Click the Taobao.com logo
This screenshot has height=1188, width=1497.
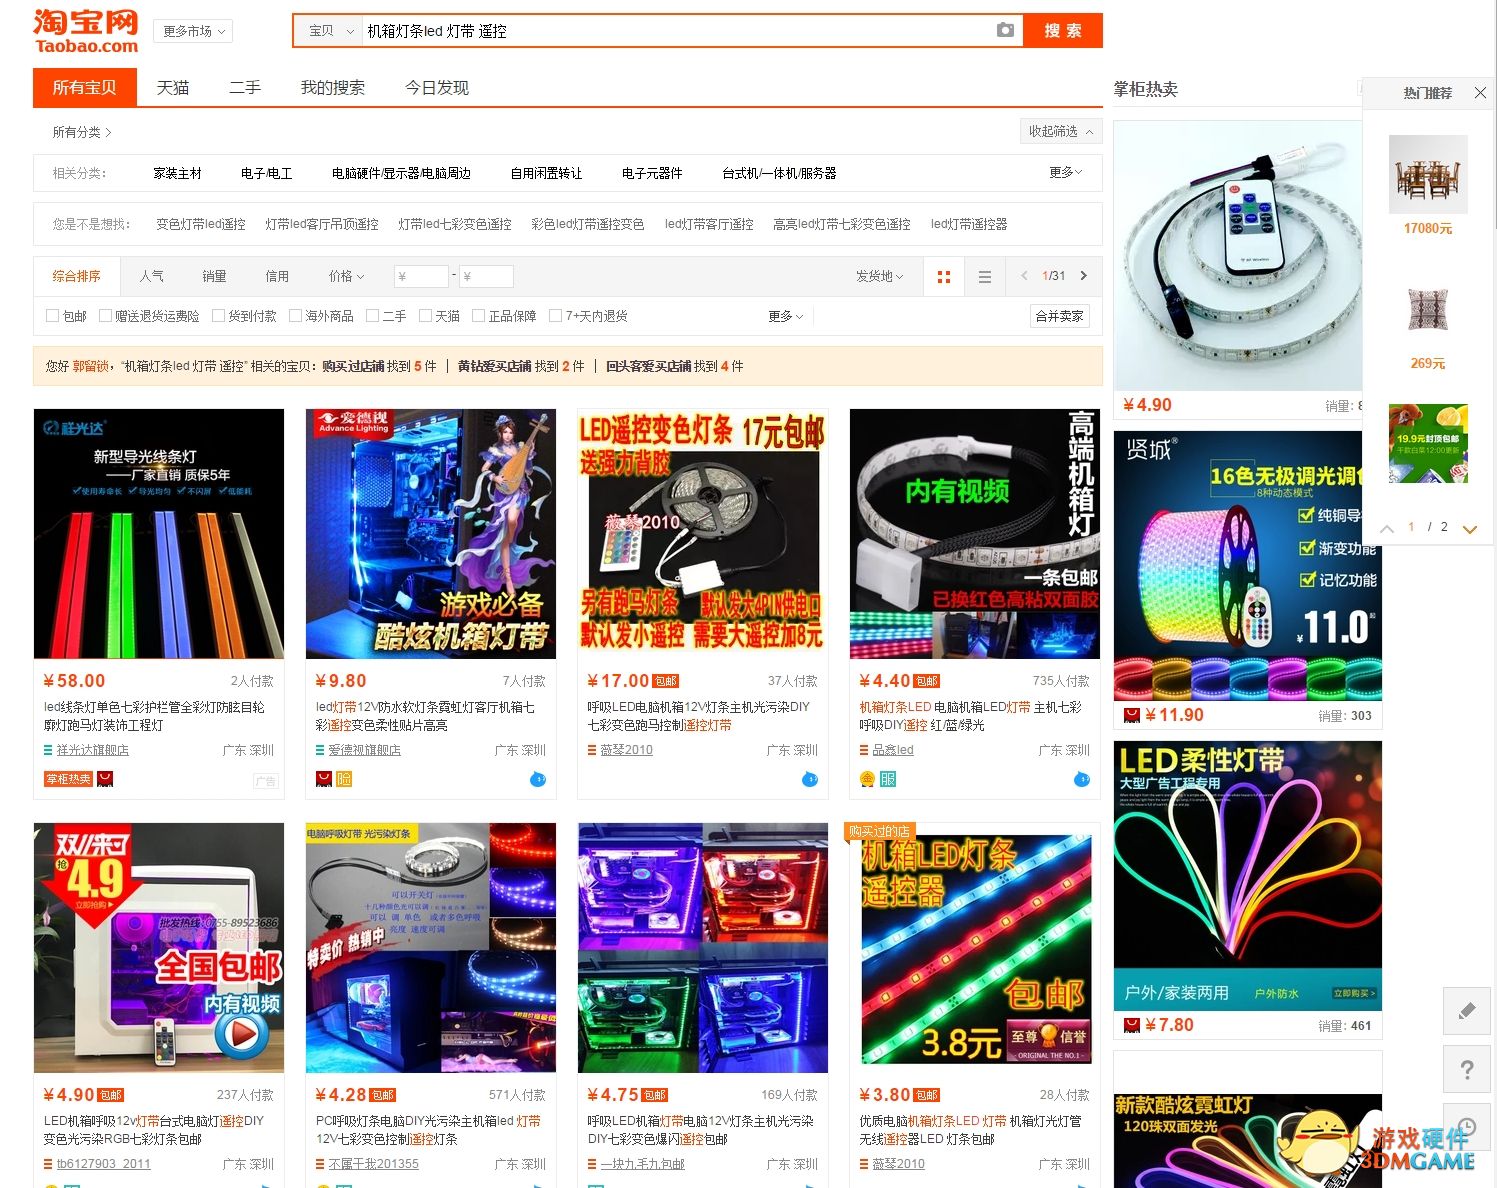(x=86, y=31)
